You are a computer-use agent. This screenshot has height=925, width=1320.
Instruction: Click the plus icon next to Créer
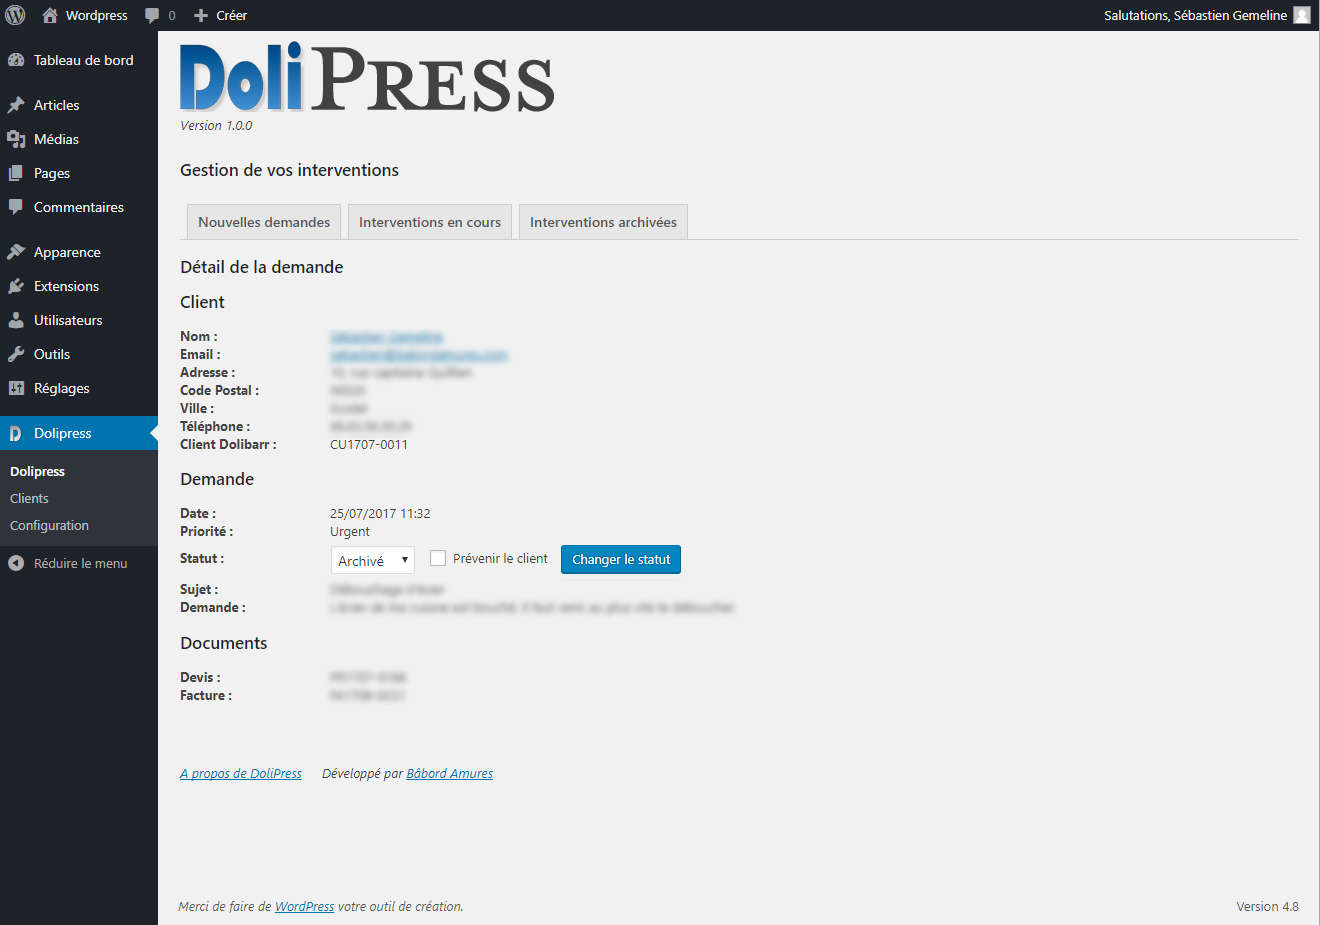pos(201,16)
